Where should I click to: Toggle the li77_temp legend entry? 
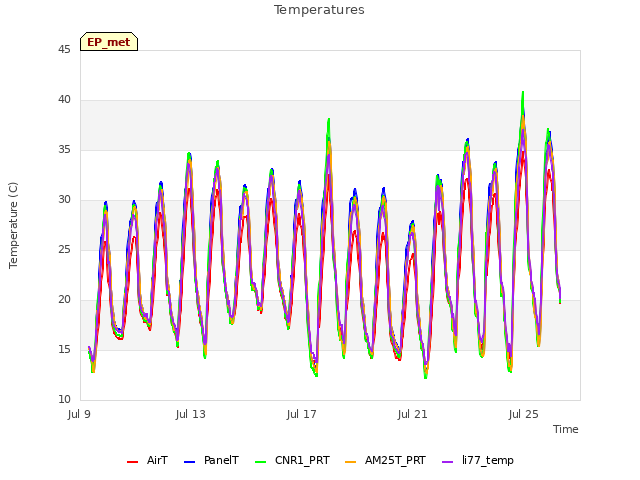(x=478, y=461)
